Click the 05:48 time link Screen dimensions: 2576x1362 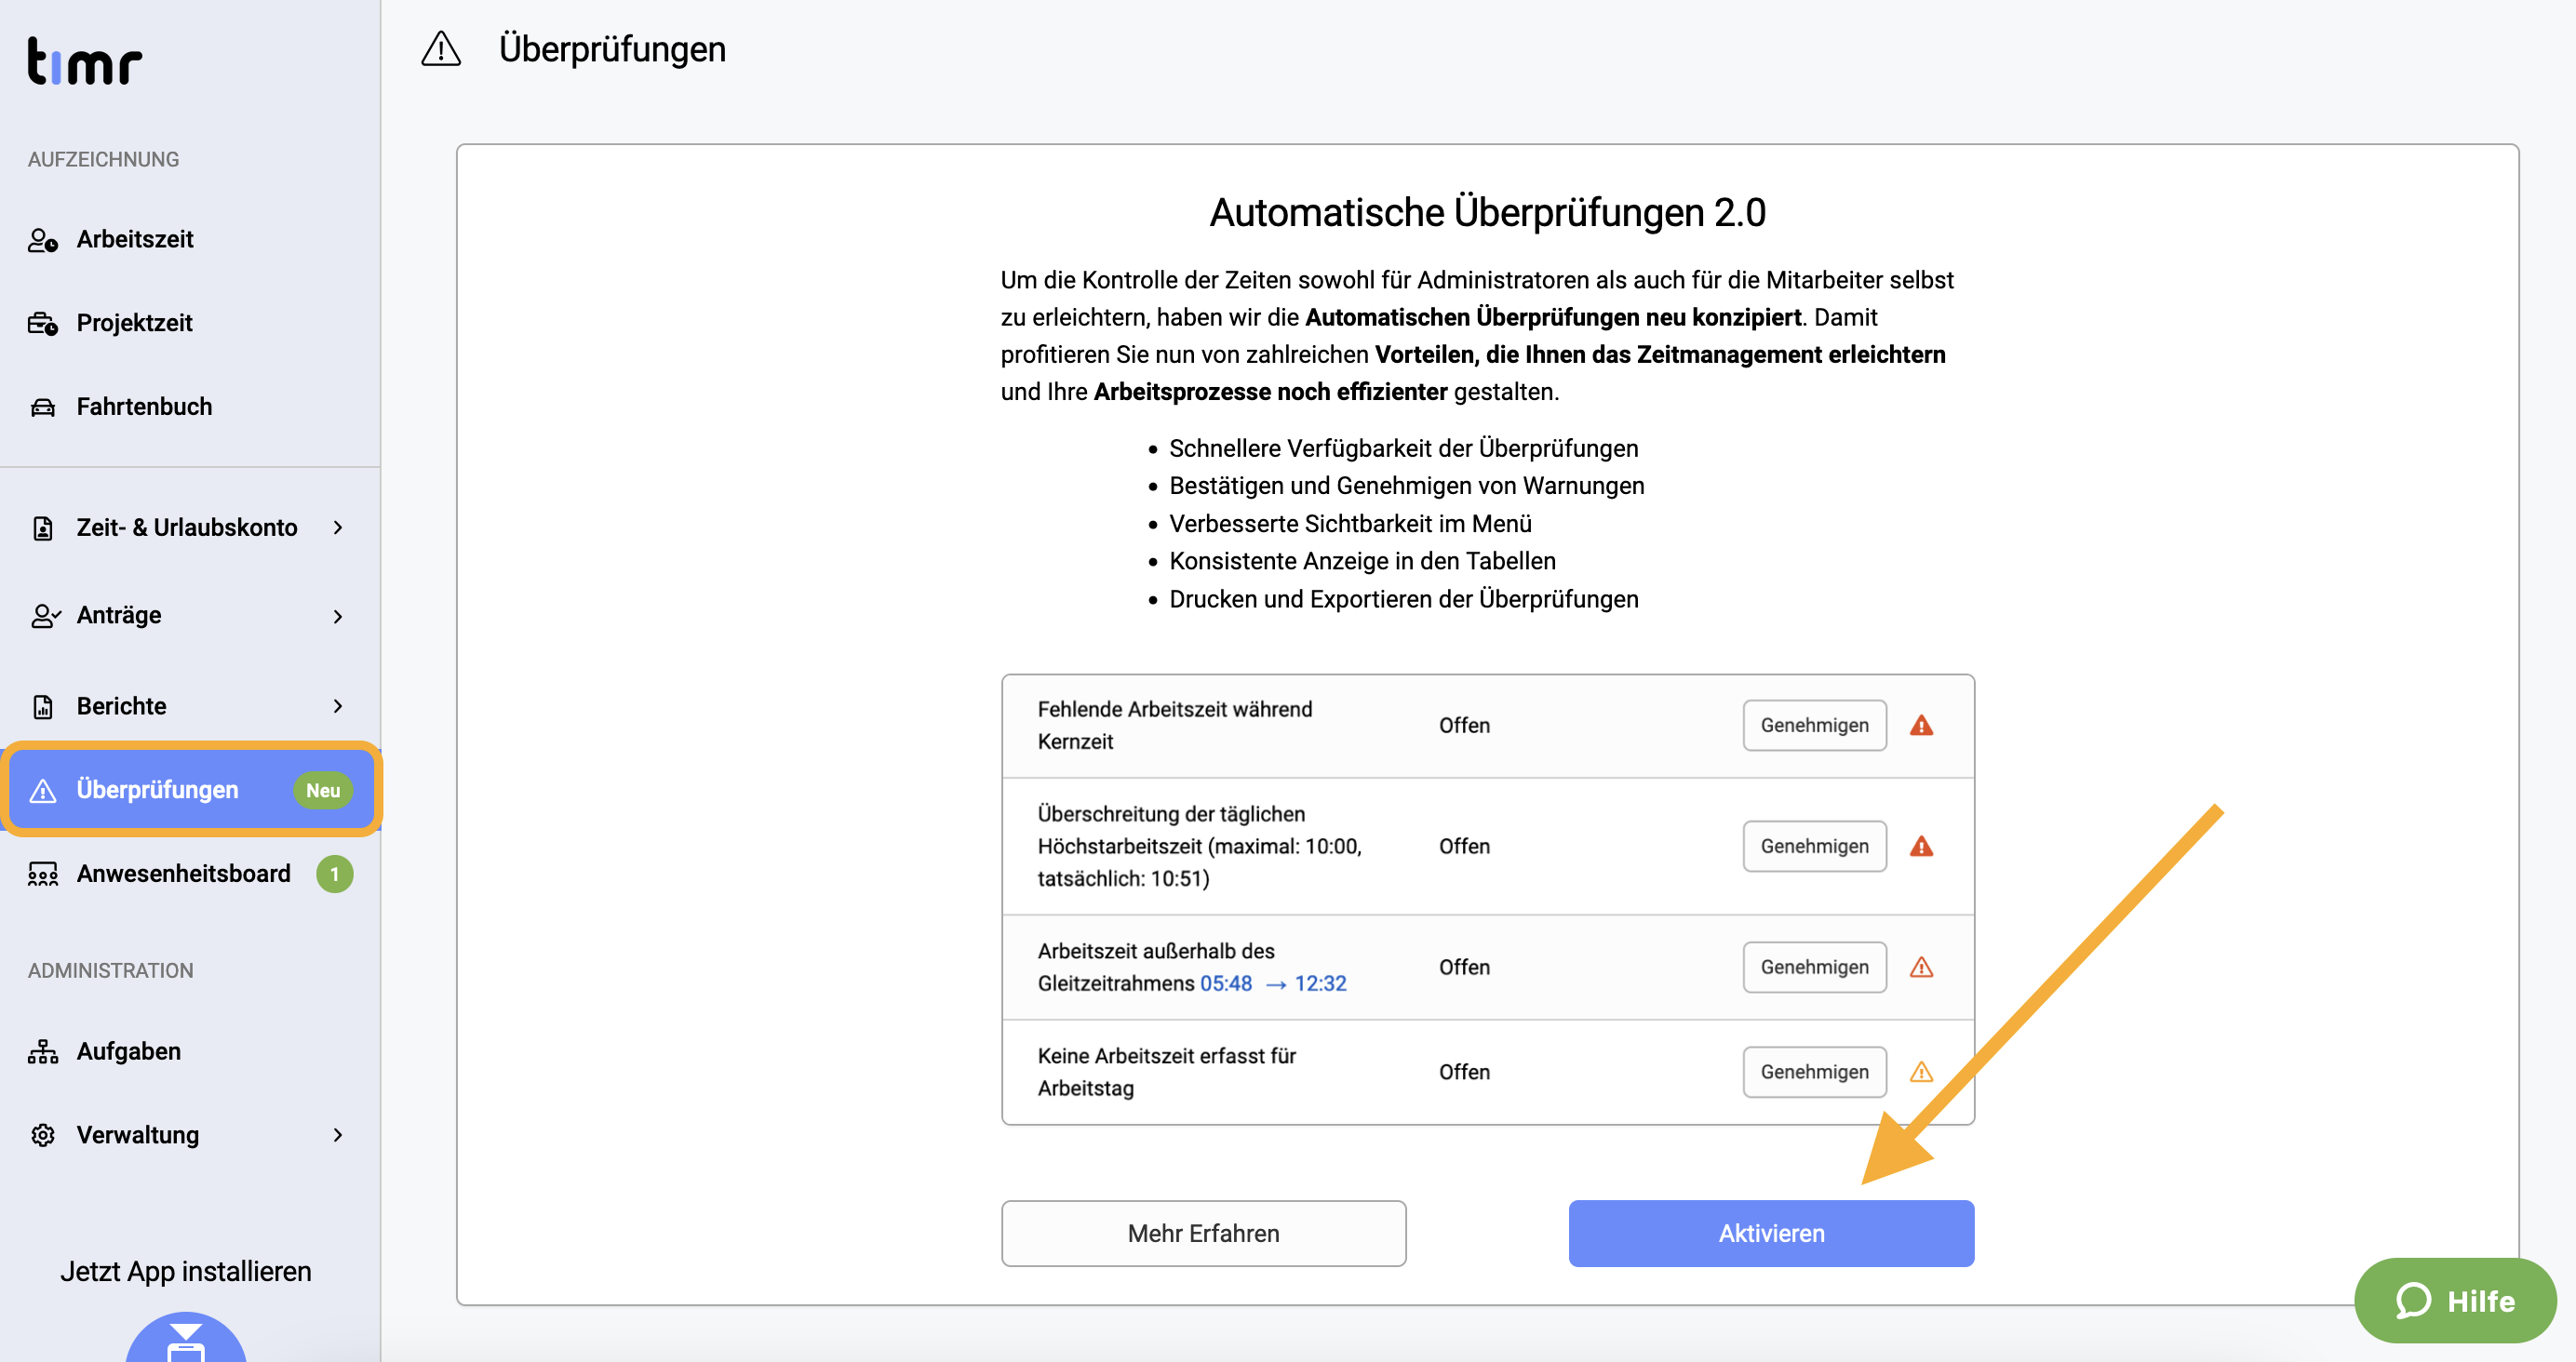point(1226,983)
